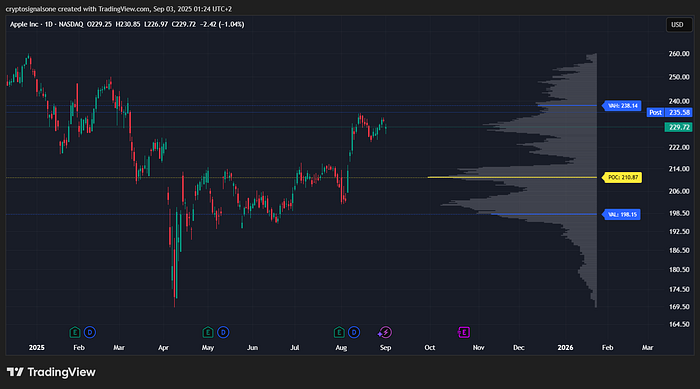Click the Oct time axis label
This screenshot has height=389, width=700.
429,347
